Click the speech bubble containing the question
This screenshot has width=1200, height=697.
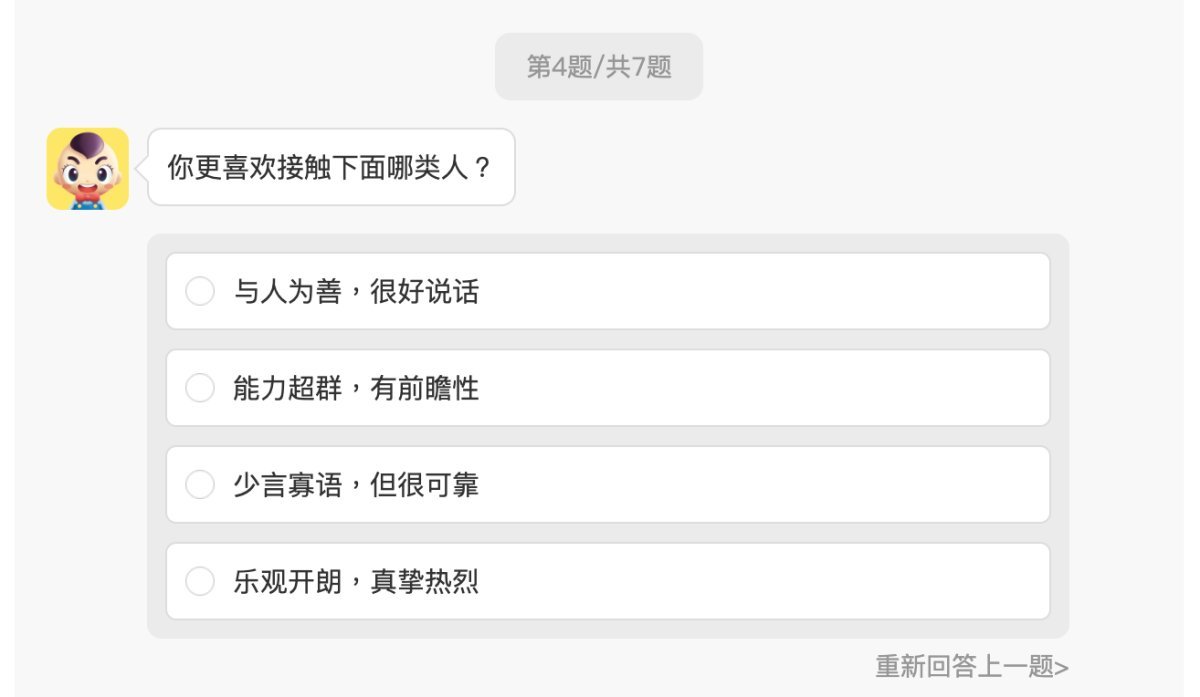coord(332,167)
